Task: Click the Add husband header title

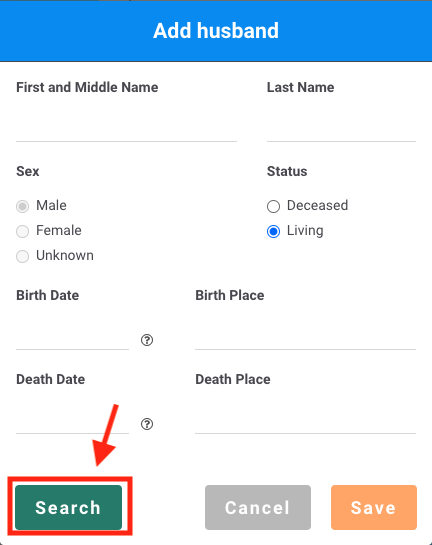Action: [216, 31]
